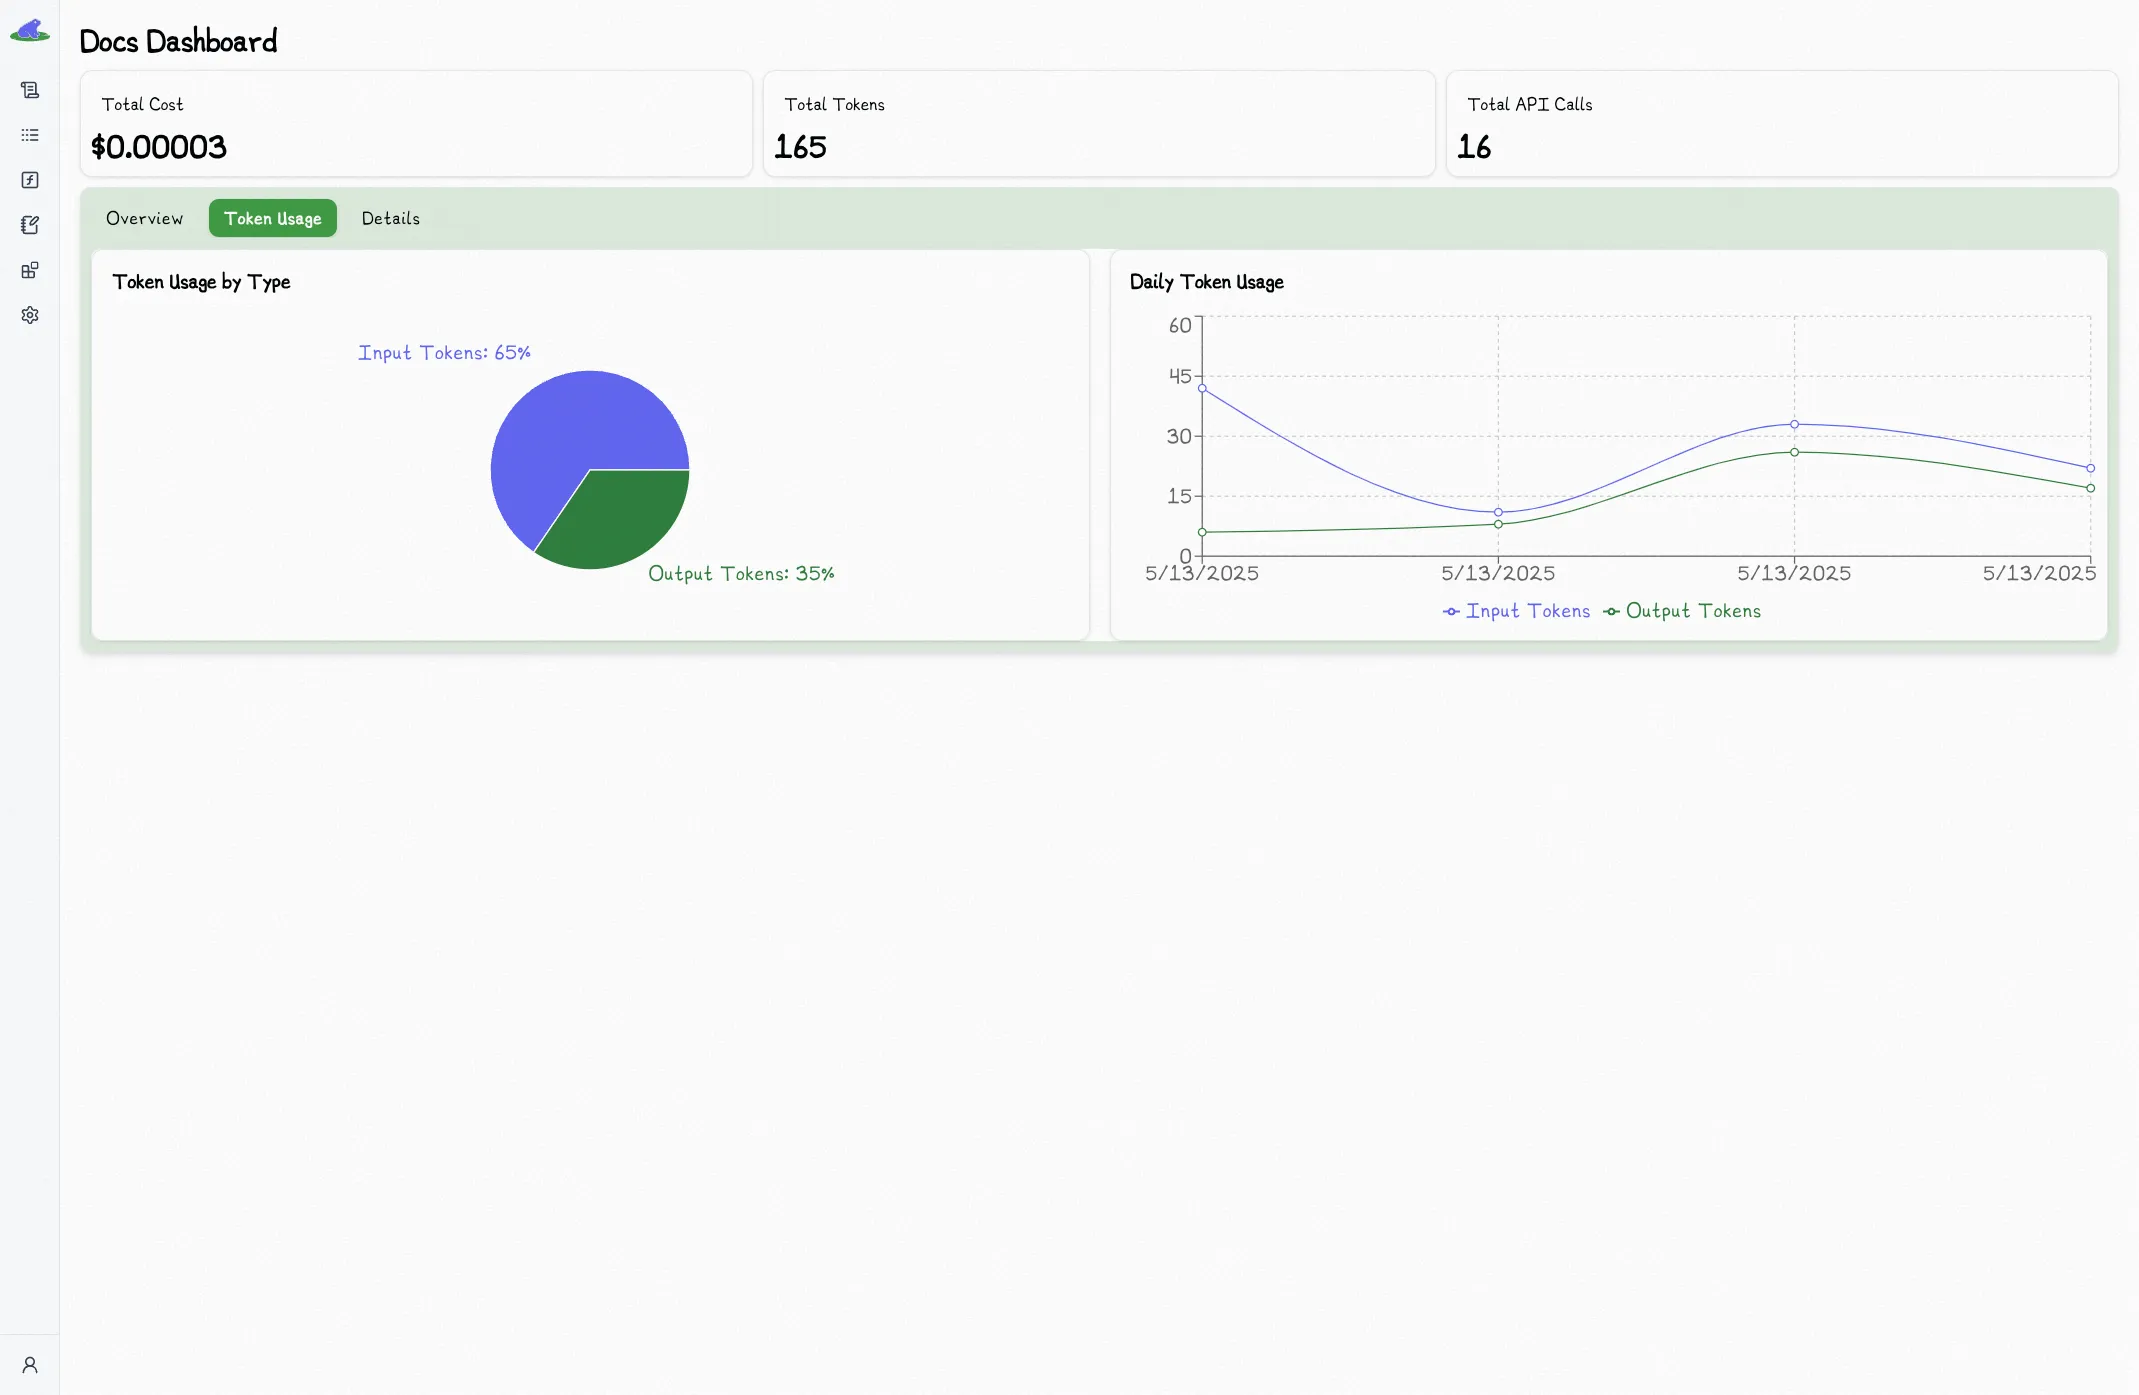Click the Total API Calls card
Image resolution: width=2139 pixels, height=1395 pixels.
click(1782, 123)
